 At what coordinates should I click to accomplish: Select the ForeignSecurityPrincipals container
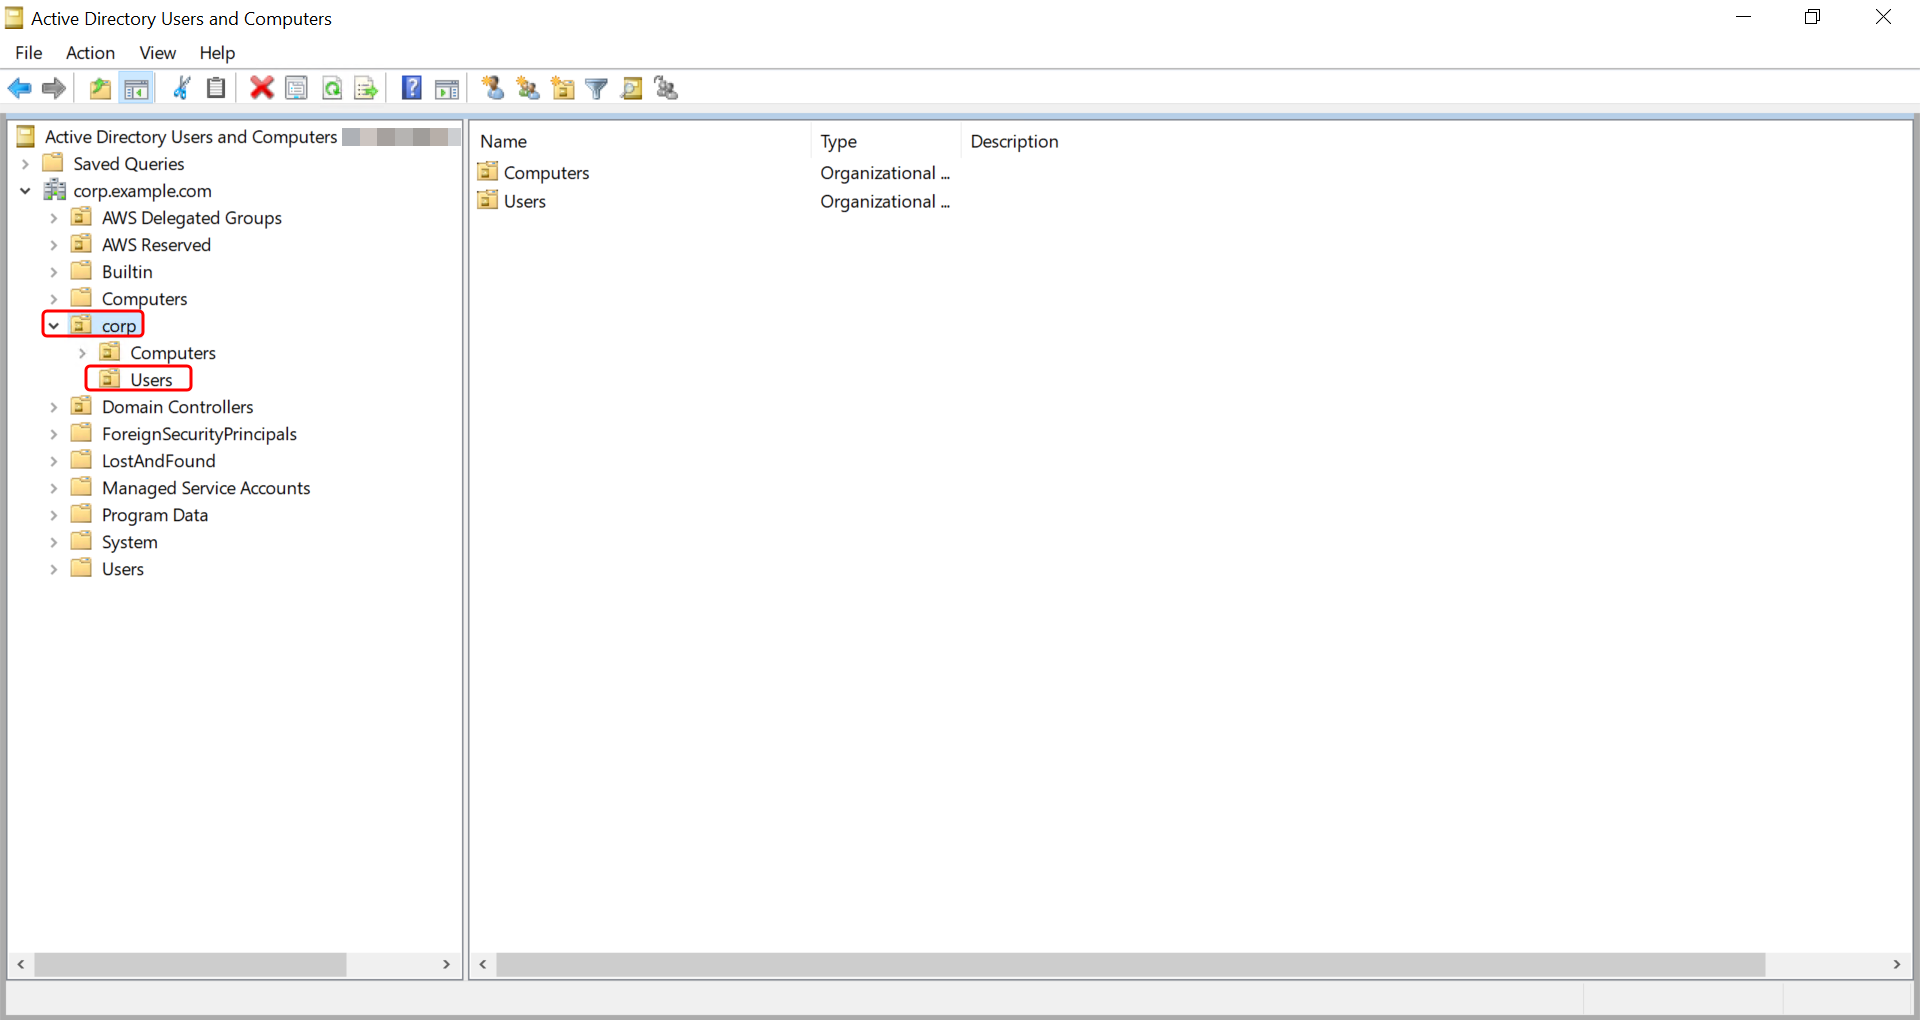pyautogui.click(x=199, y=433)
